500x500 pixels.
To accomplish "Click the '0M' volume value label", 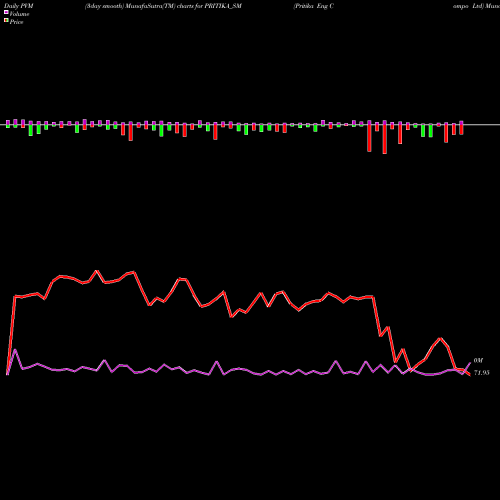I will tap(478, 361).
